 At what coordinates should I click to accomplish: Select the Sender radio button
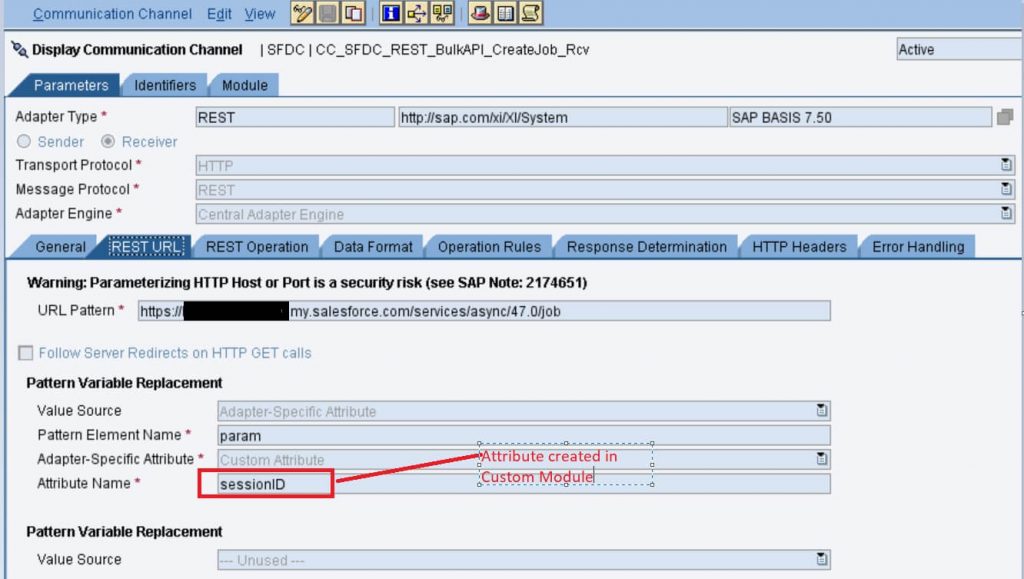(x=24, y=141)
